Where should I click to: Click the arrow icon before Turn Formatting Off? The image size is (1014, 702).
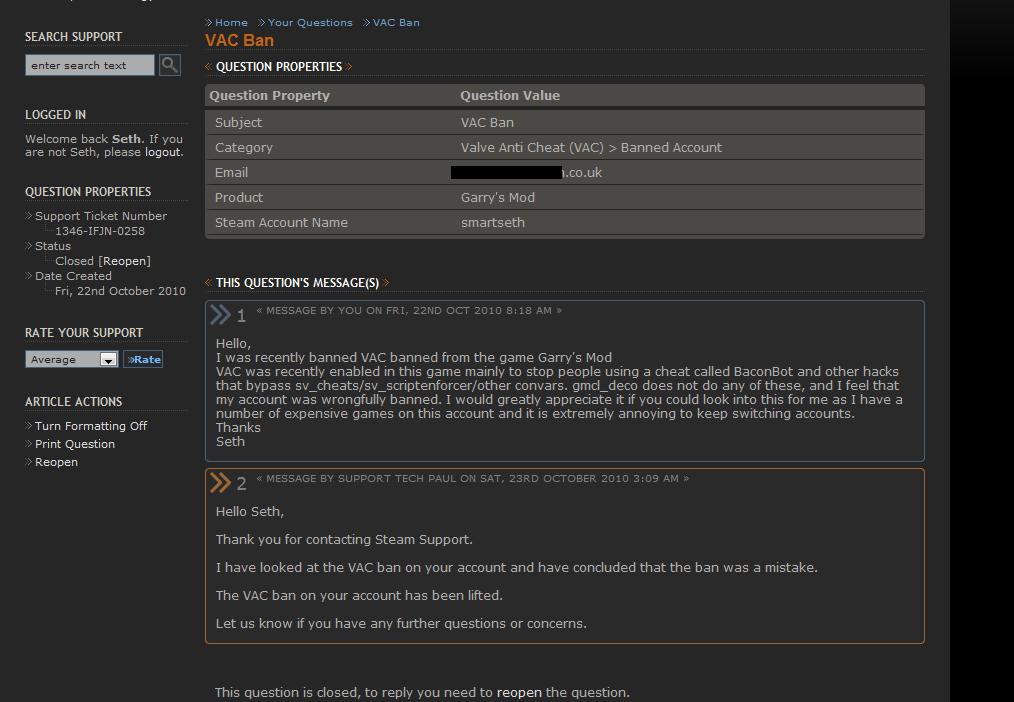(x=27, y=425)
